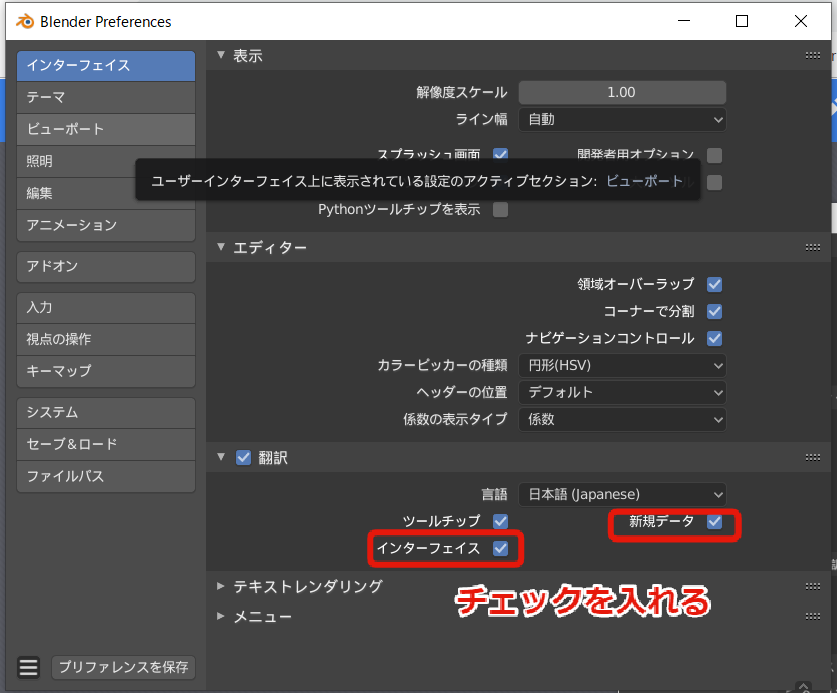Enable Pythonツールチップを表示 checkbox
Screen dimensions: 837x693
pyautogui.click(x=500, y=210)
